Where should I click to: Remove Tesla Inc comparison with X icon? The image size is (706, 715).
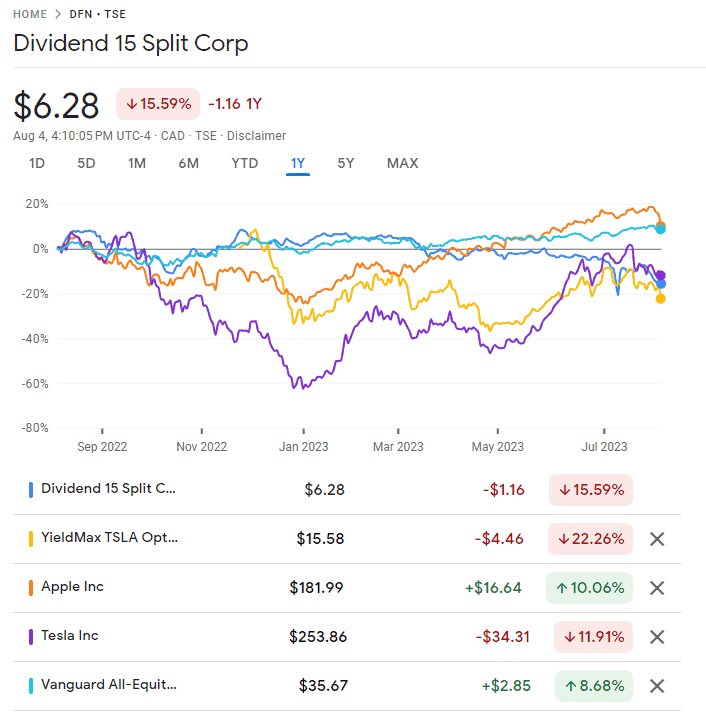click(x=657, y=637)
